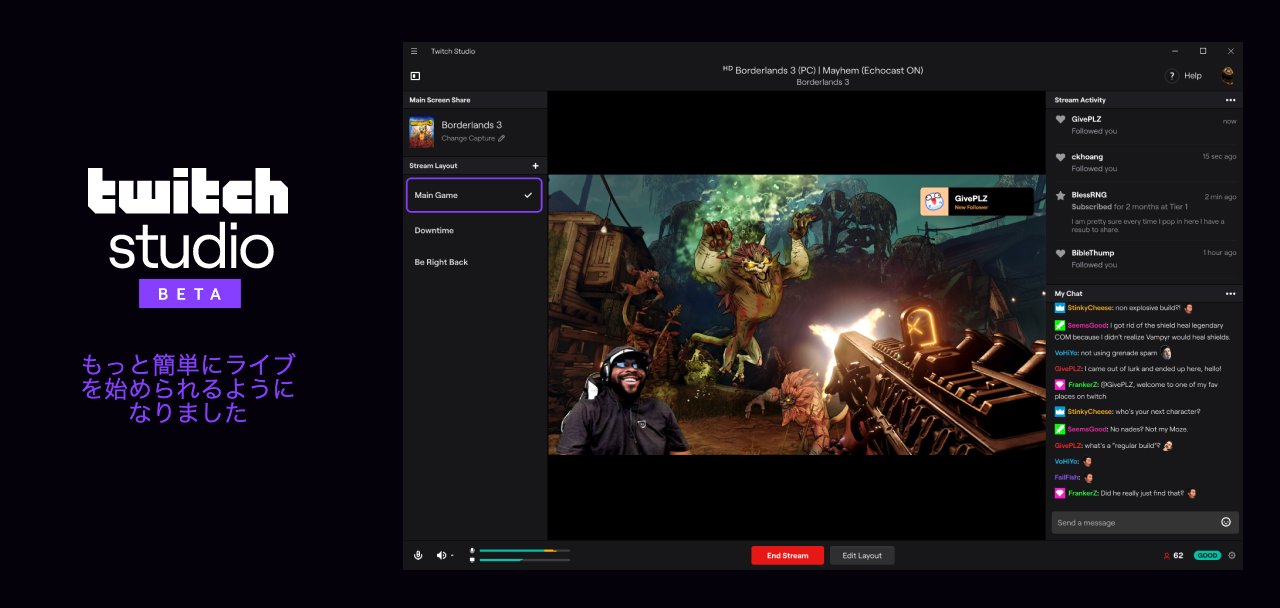Screen dimensions: 1280x608
Task: Add a new stream layout with plus icon
Action: click(x=535, y=166)
